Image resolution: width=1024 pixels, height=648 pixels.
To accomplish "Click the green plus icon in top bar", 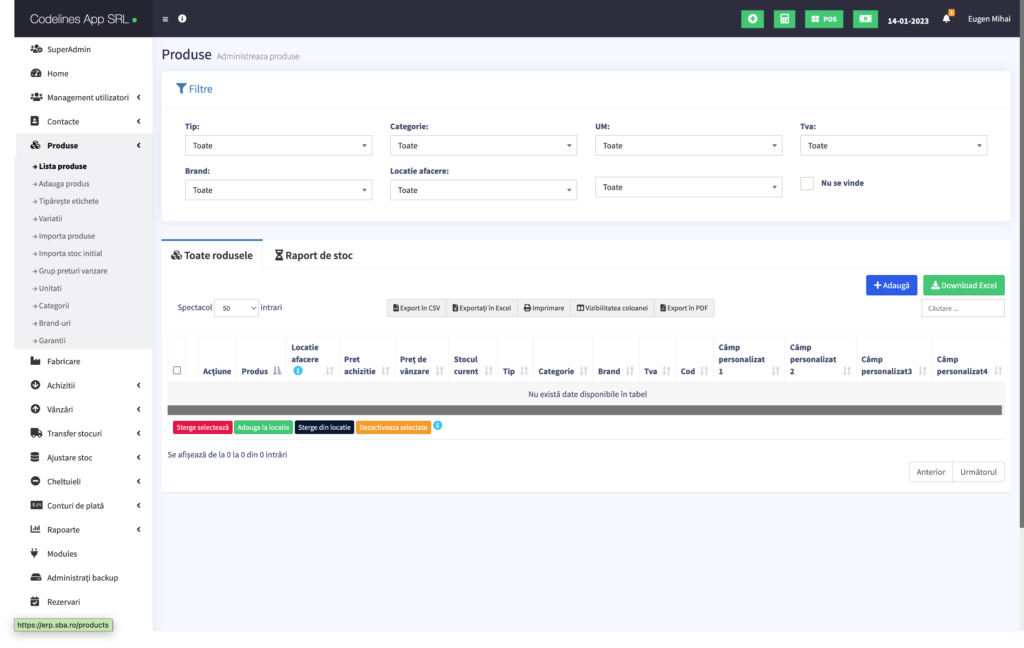I will [751, 19].
